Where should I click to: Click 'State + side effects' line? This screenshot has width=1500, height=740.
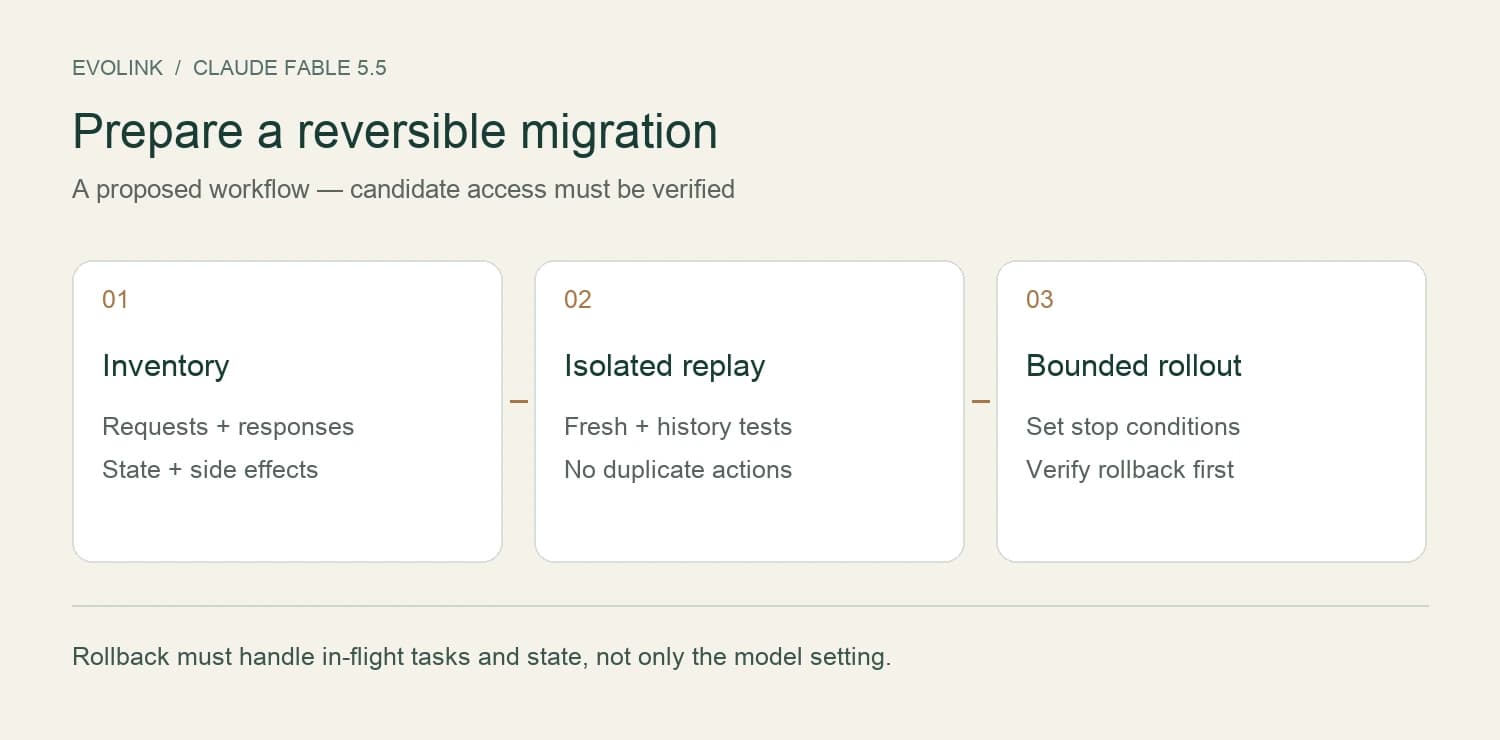(210, 470)
